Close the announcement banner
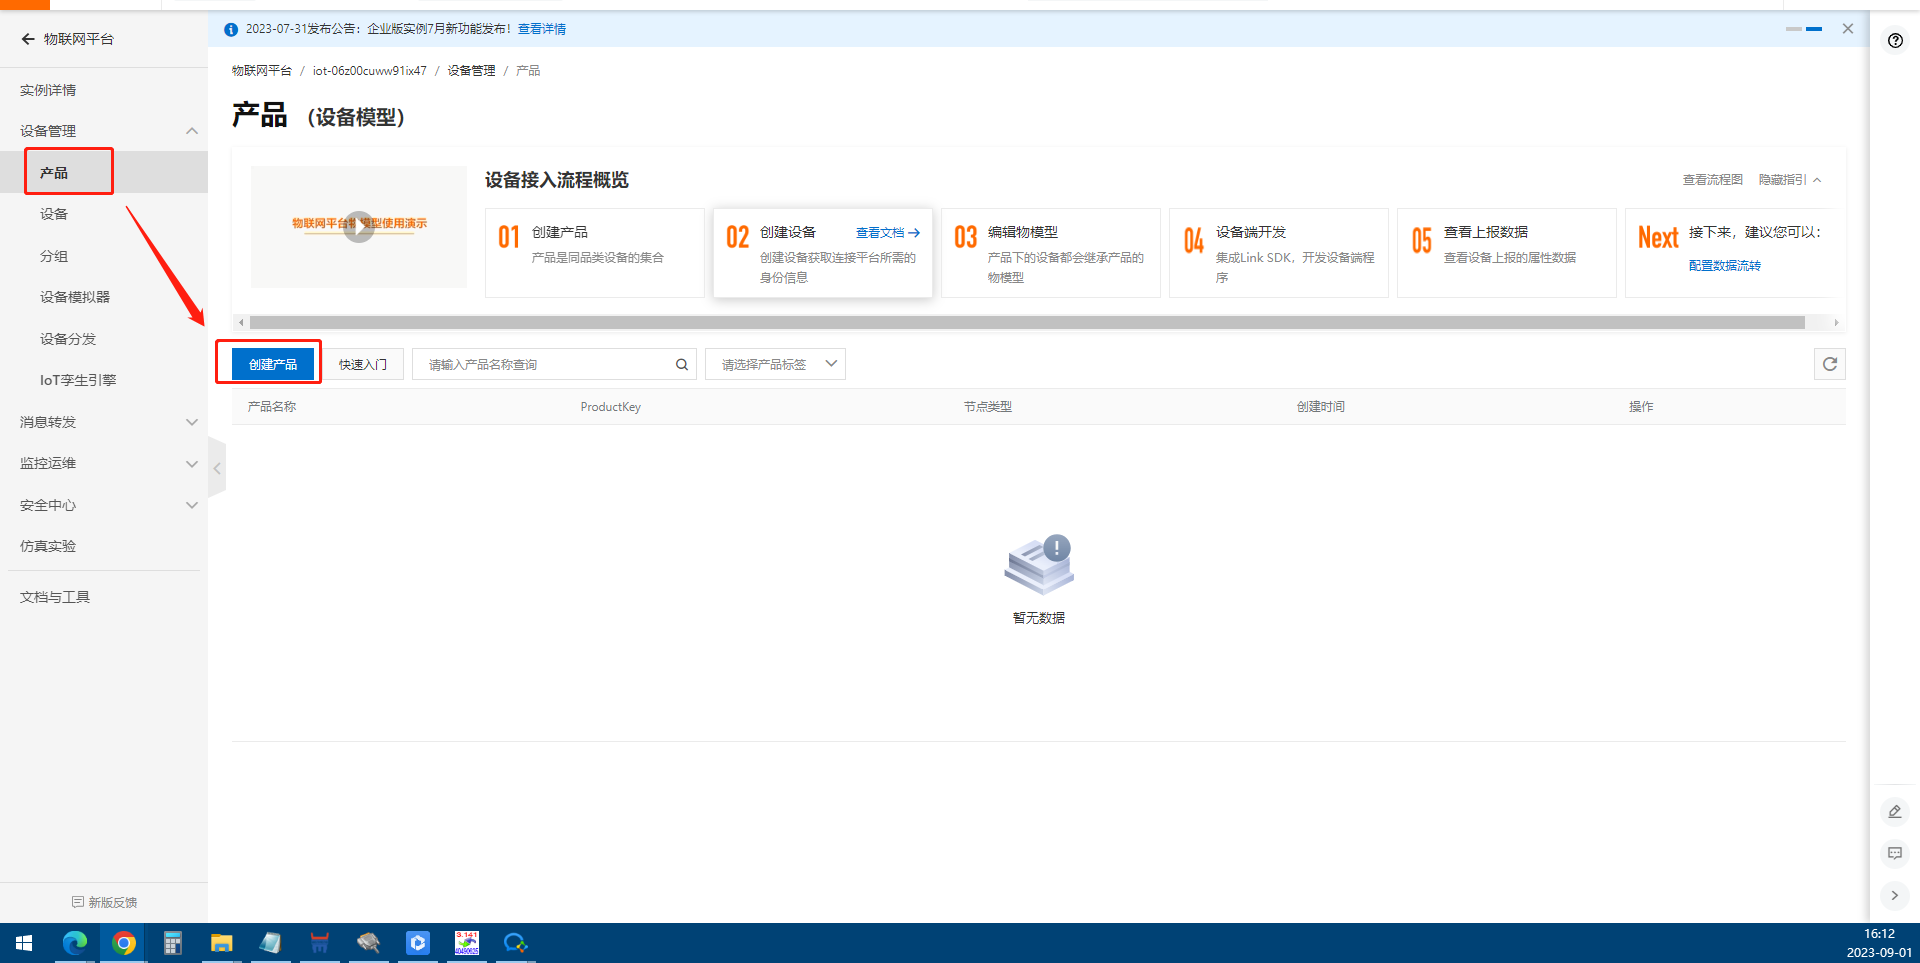This screenshot has width=1920, height=963. (1847, 29)
